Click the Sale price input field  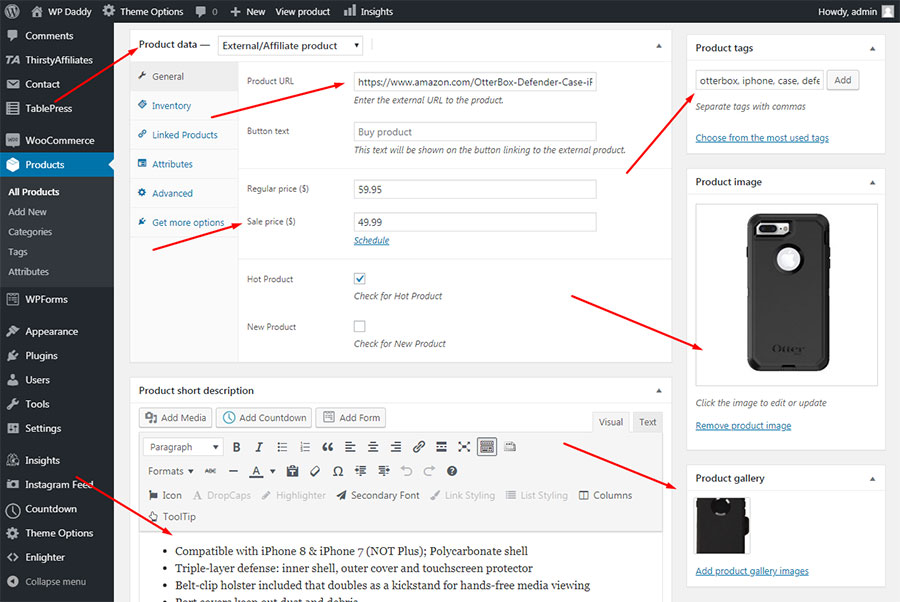475,222
